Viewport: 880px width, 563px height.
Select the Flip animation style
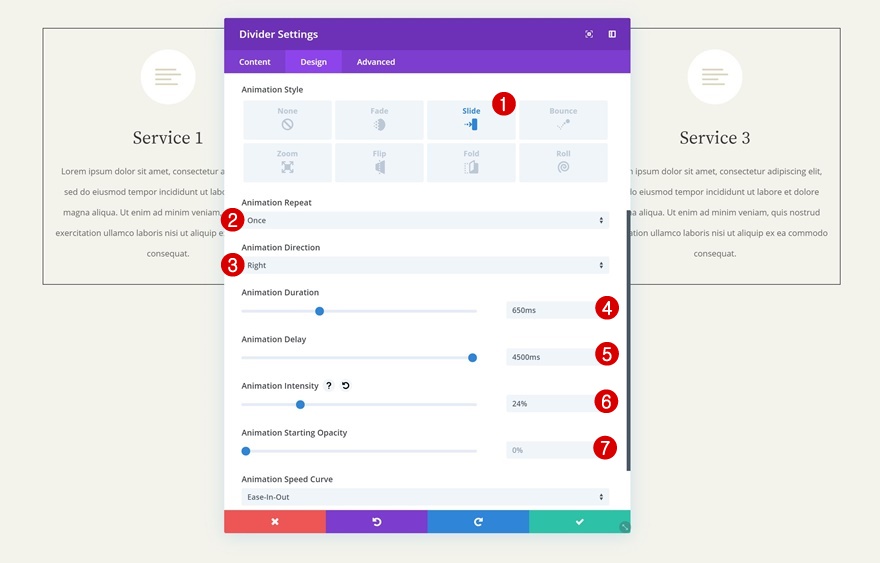(x=379, y=162)
